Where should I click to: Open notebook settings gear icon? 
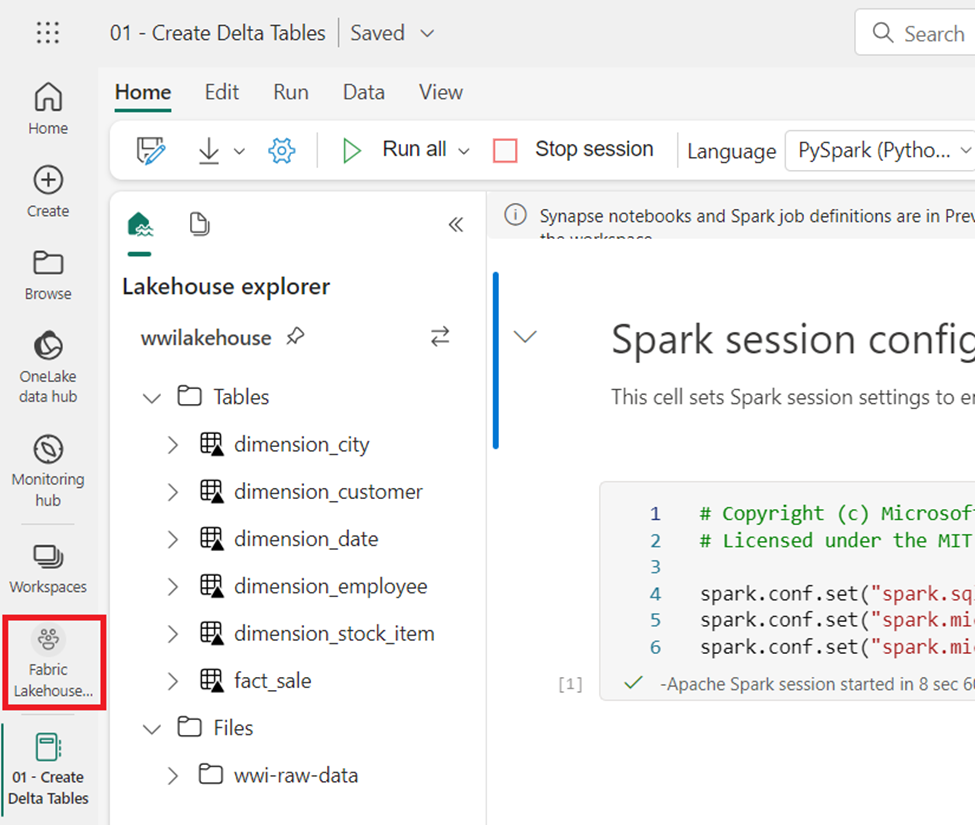click(281, 150)
